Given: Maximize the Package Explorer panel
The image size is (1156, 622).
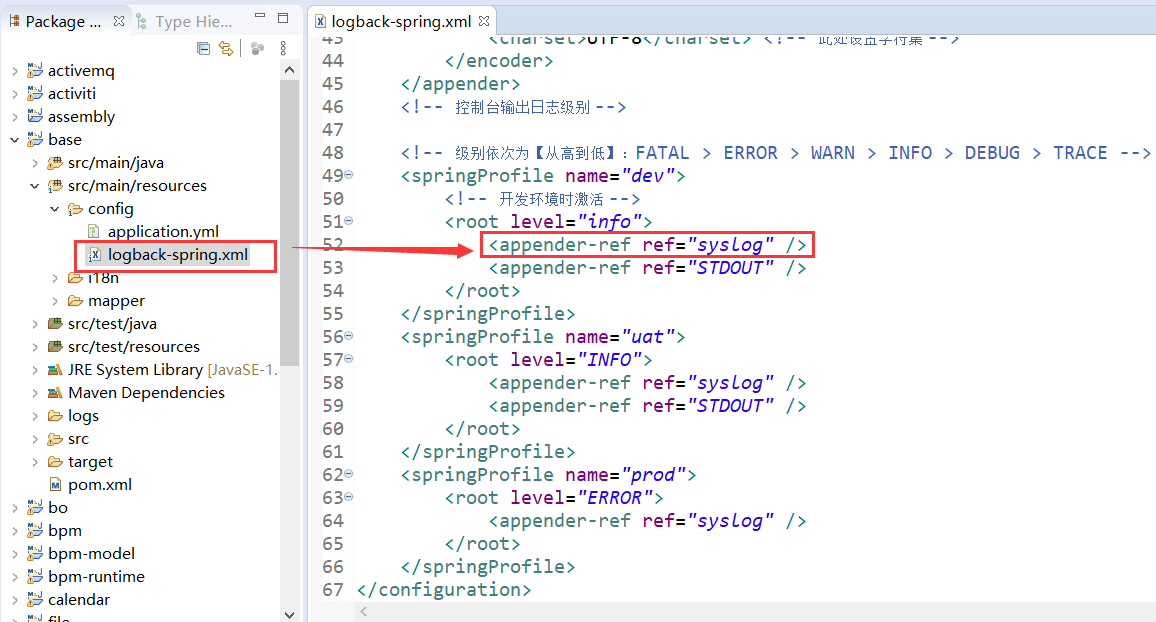Looking at the screenshot, I should pyautogui.click(x=283, y=18).
